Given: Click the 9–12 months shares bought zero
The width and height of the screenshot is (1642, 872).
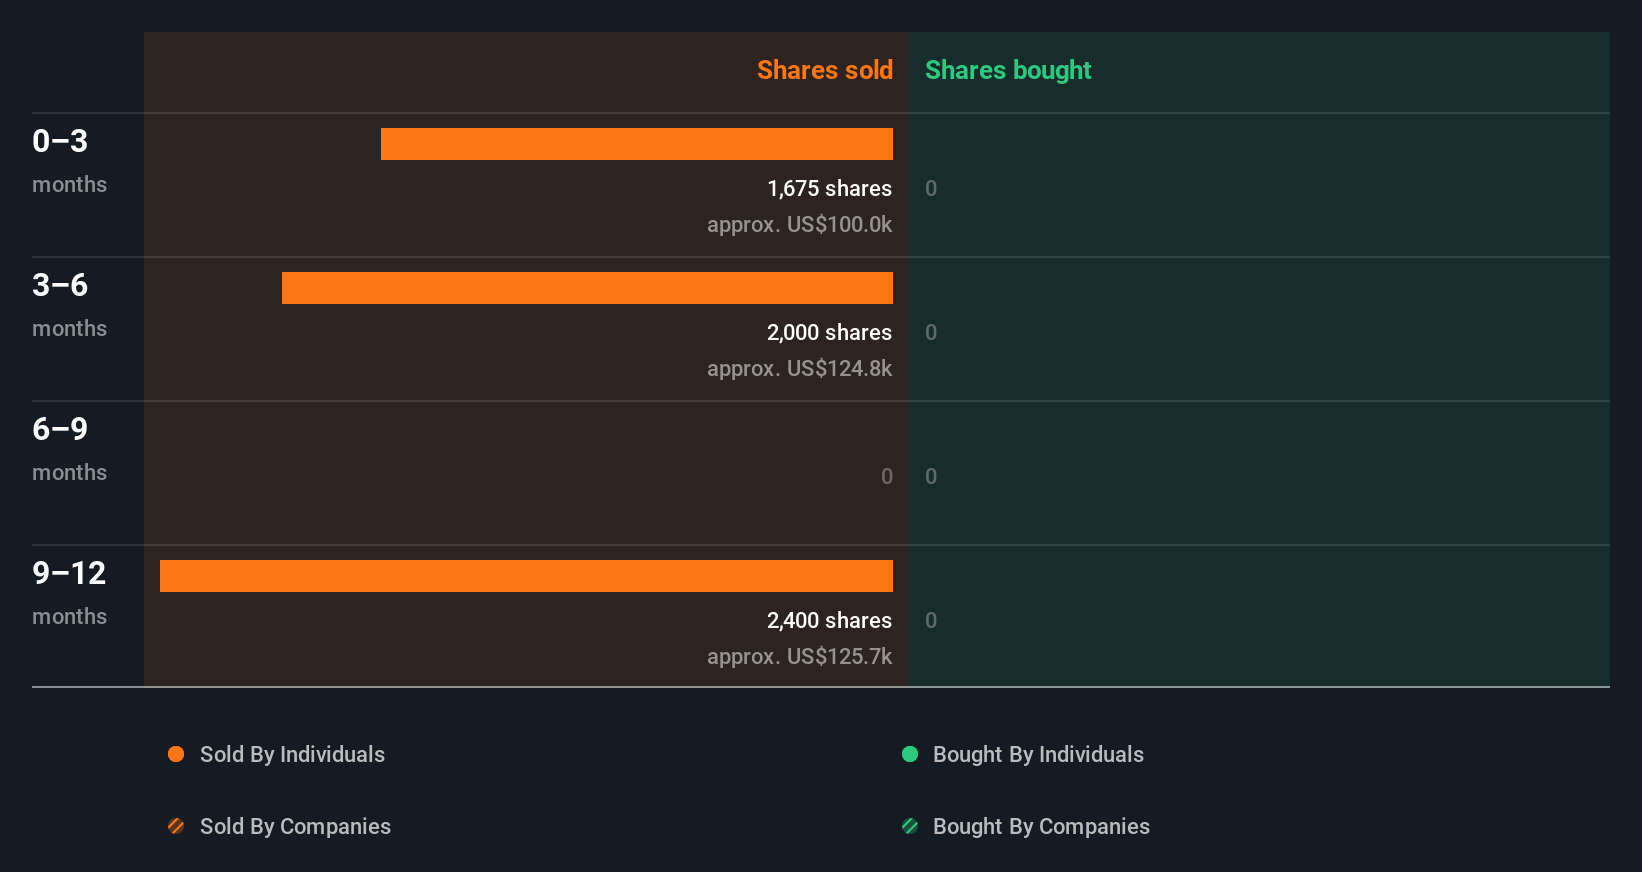Looking at the screenshot, I should click(931, 620).
